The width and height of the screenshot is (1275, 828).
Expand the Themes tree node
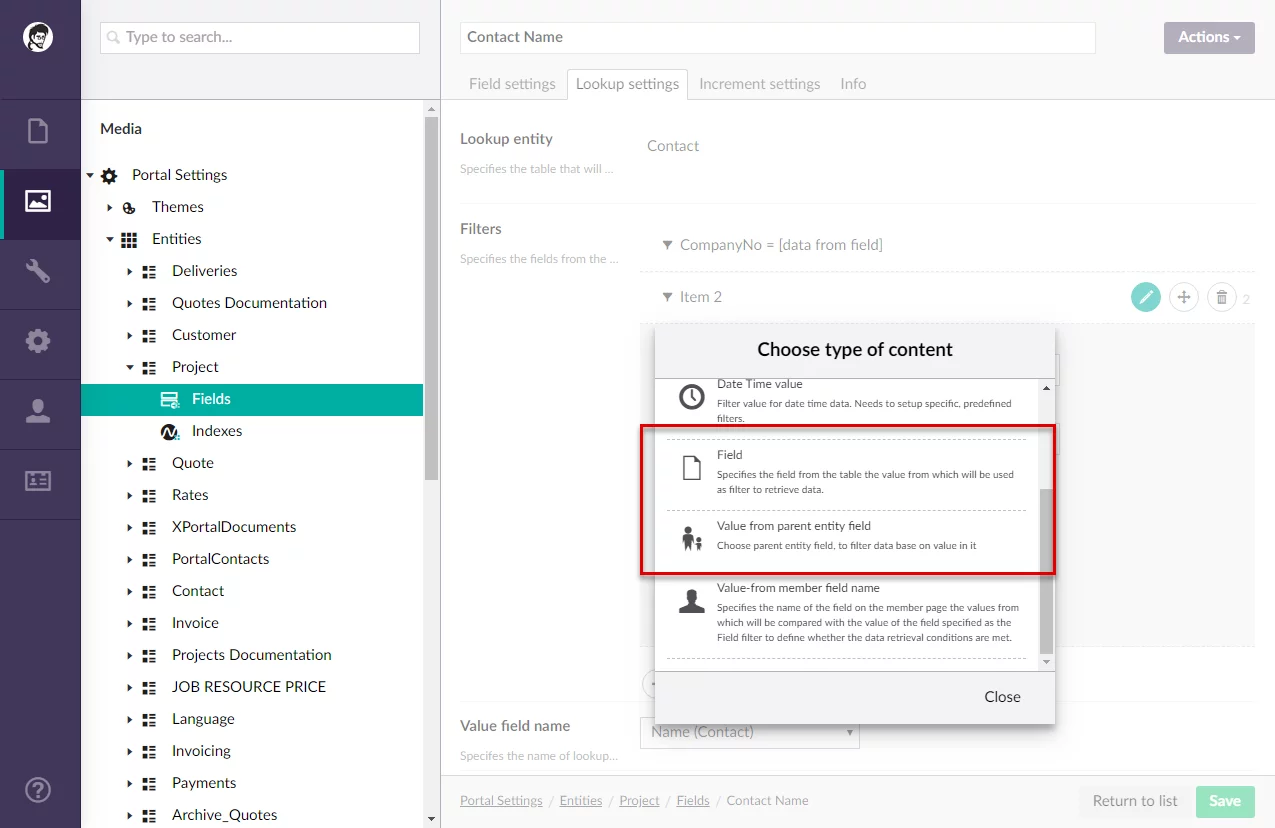110,207
